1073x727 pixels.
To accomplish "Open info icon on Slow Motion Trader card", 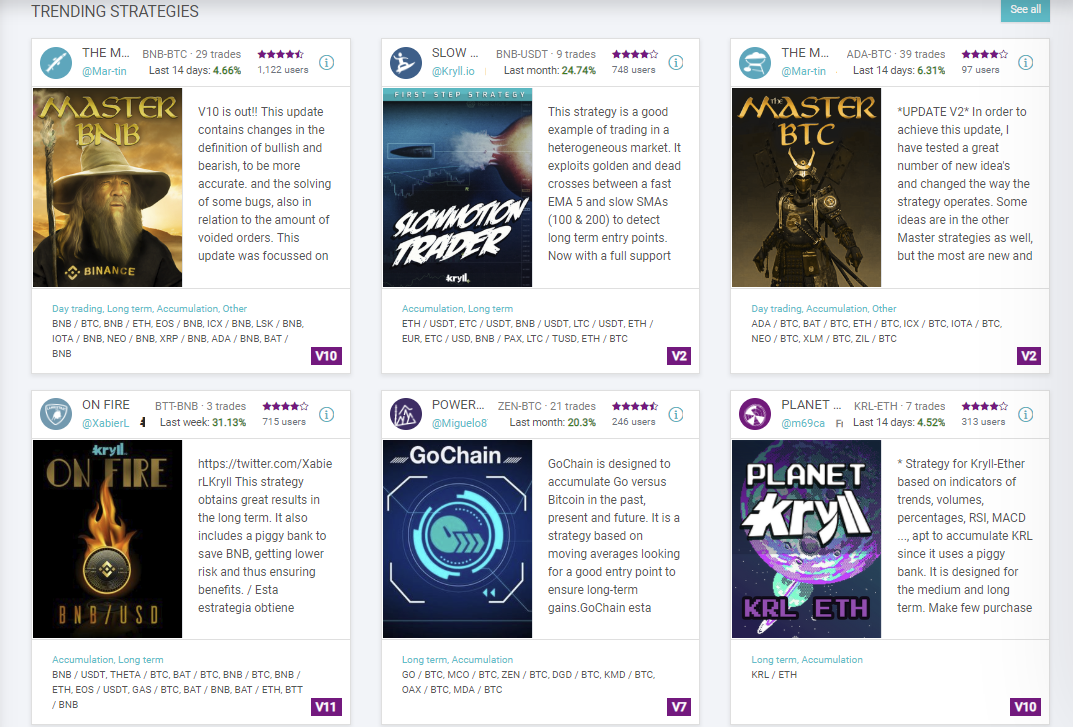I will (675, 62).
